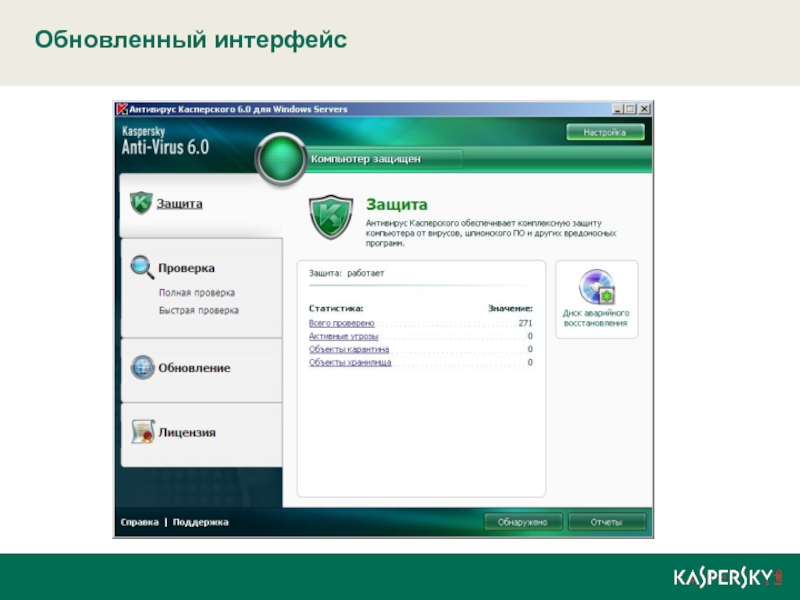Click the value 271 for checked objects
This screenshot has height=600, width=800.
pos(525,323)
